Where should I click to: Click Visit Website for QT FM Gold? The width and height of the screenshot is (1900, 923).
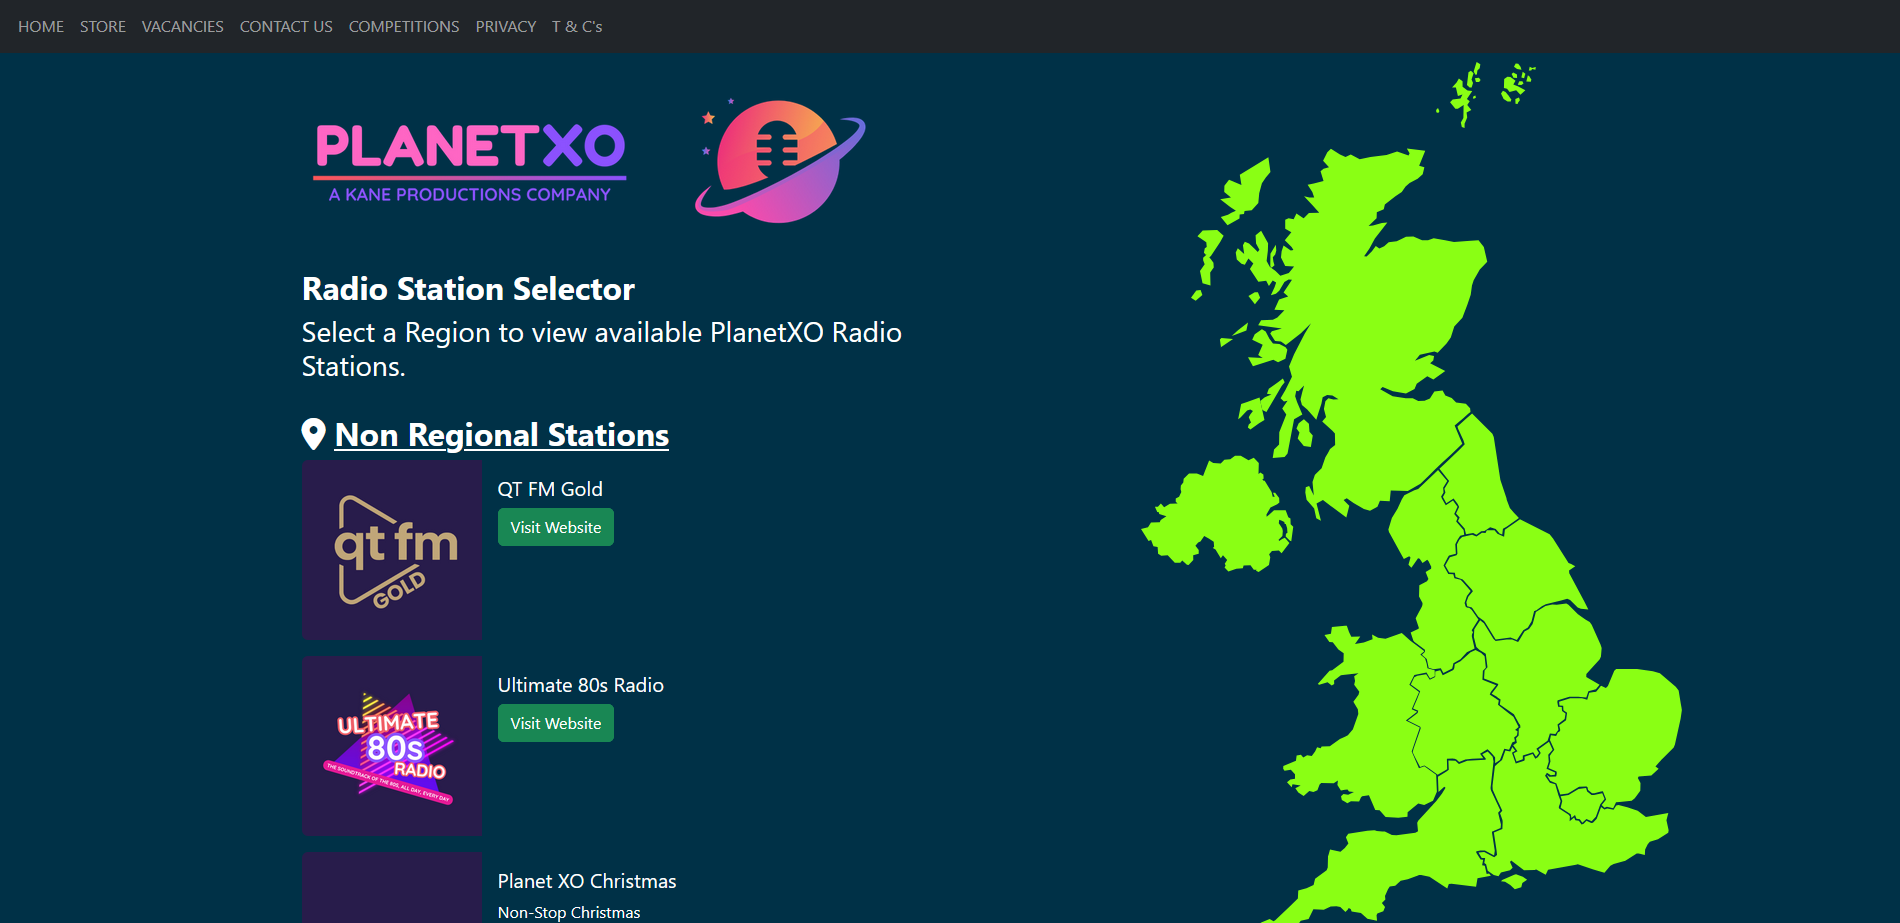click(x=555, y=527)
